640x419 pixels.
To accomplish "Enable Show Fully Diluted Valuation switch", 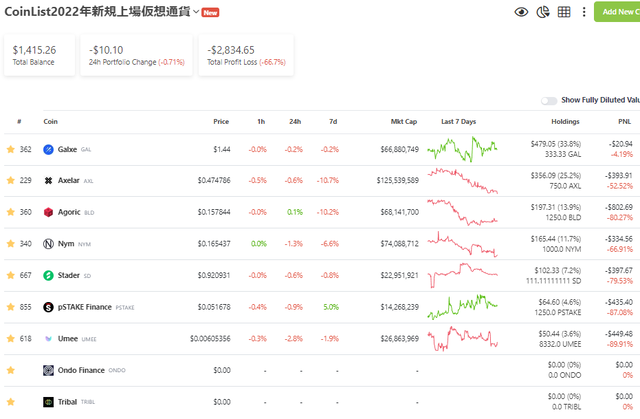I will (x=549, y=100).
